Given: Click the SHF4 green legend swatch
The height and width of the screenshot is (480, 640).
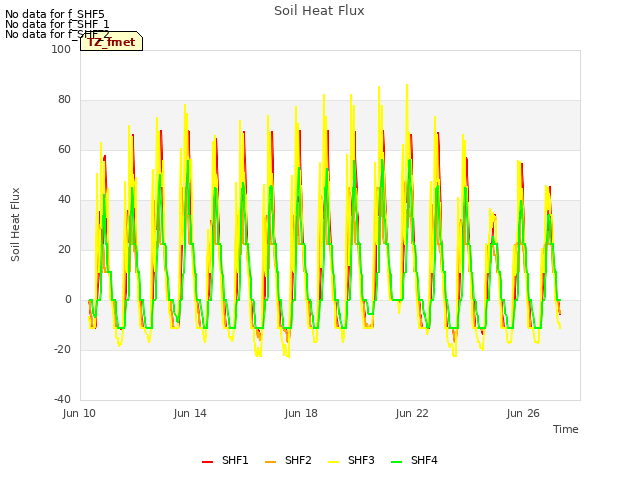Looking at the screenshot, I should pyautogui.click(x=396, y=462).
